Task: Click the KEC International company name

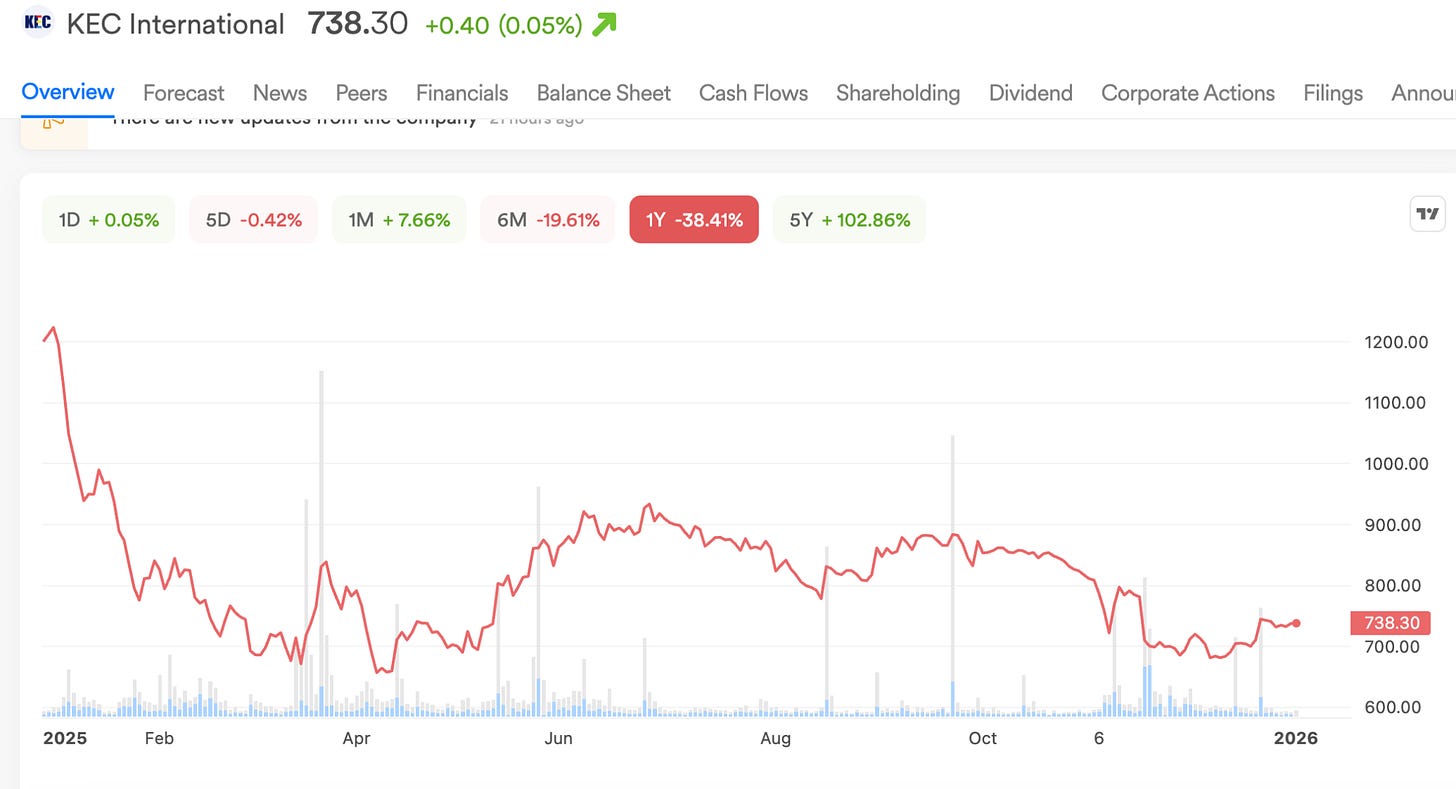Action: [175, 23]
